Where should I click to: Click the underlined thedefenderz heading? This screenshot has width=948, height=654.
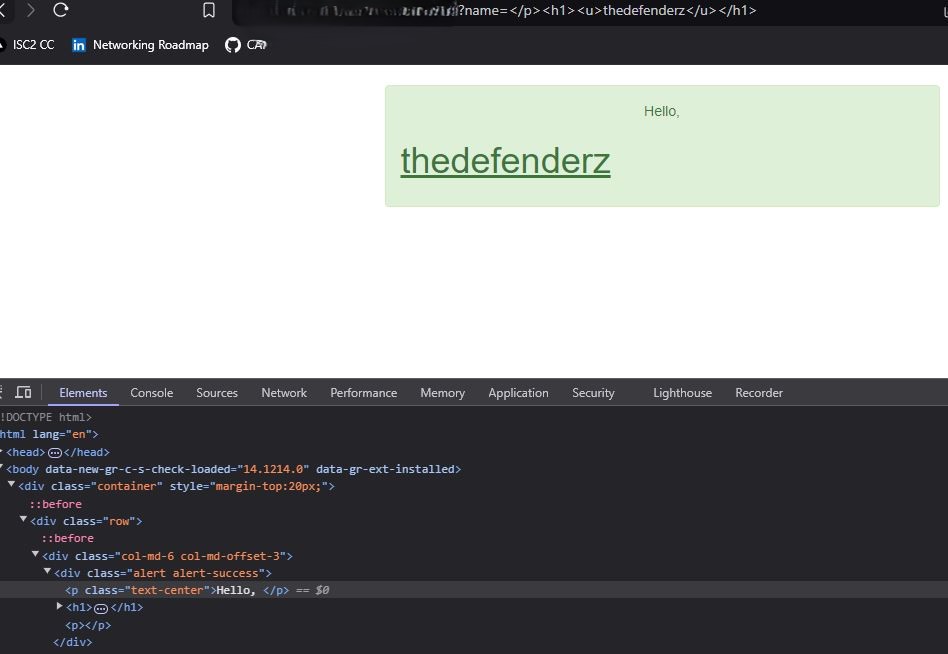[x=505, y=161]
